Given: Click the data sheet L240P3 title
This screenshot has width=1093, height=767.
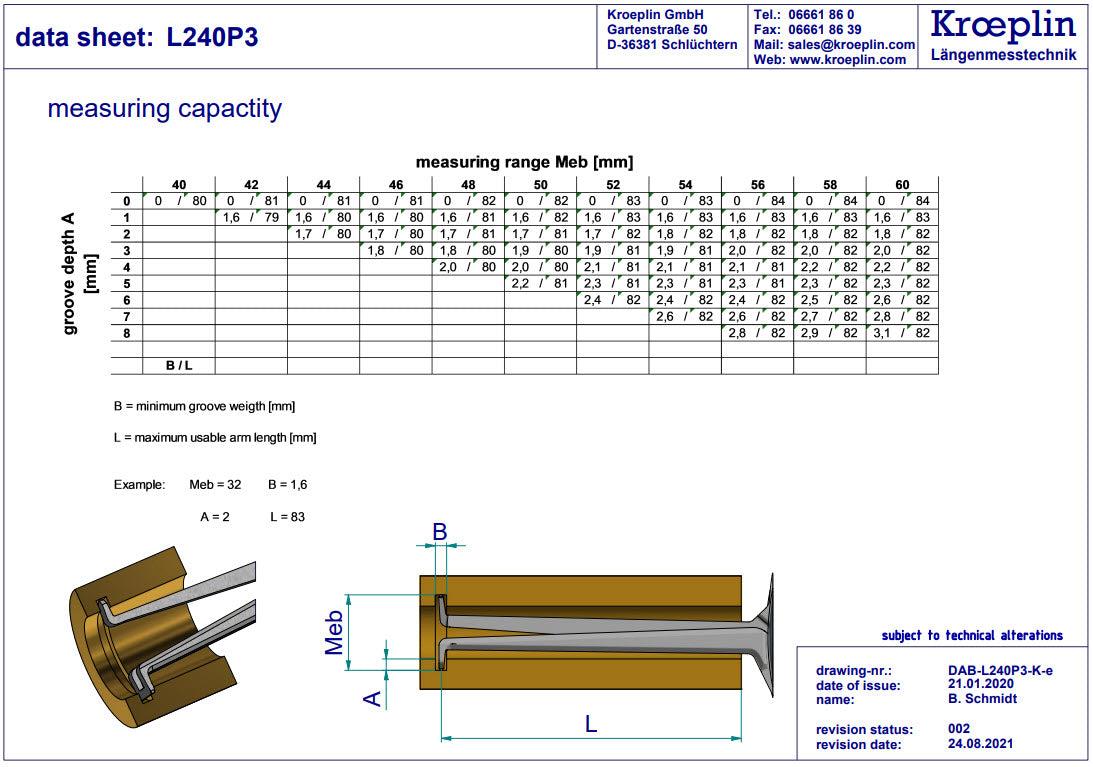Looking at the screenshot, I should [x=138, y=38].
